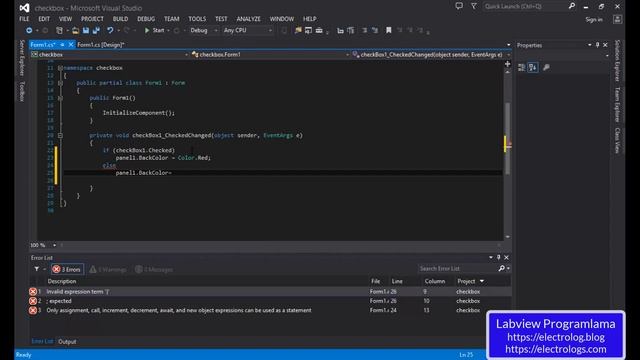Image resolution: width=640 pixels, height=360 pixels.
Task: Toggle the 3 Errors filter
Action: coord(67,269)
